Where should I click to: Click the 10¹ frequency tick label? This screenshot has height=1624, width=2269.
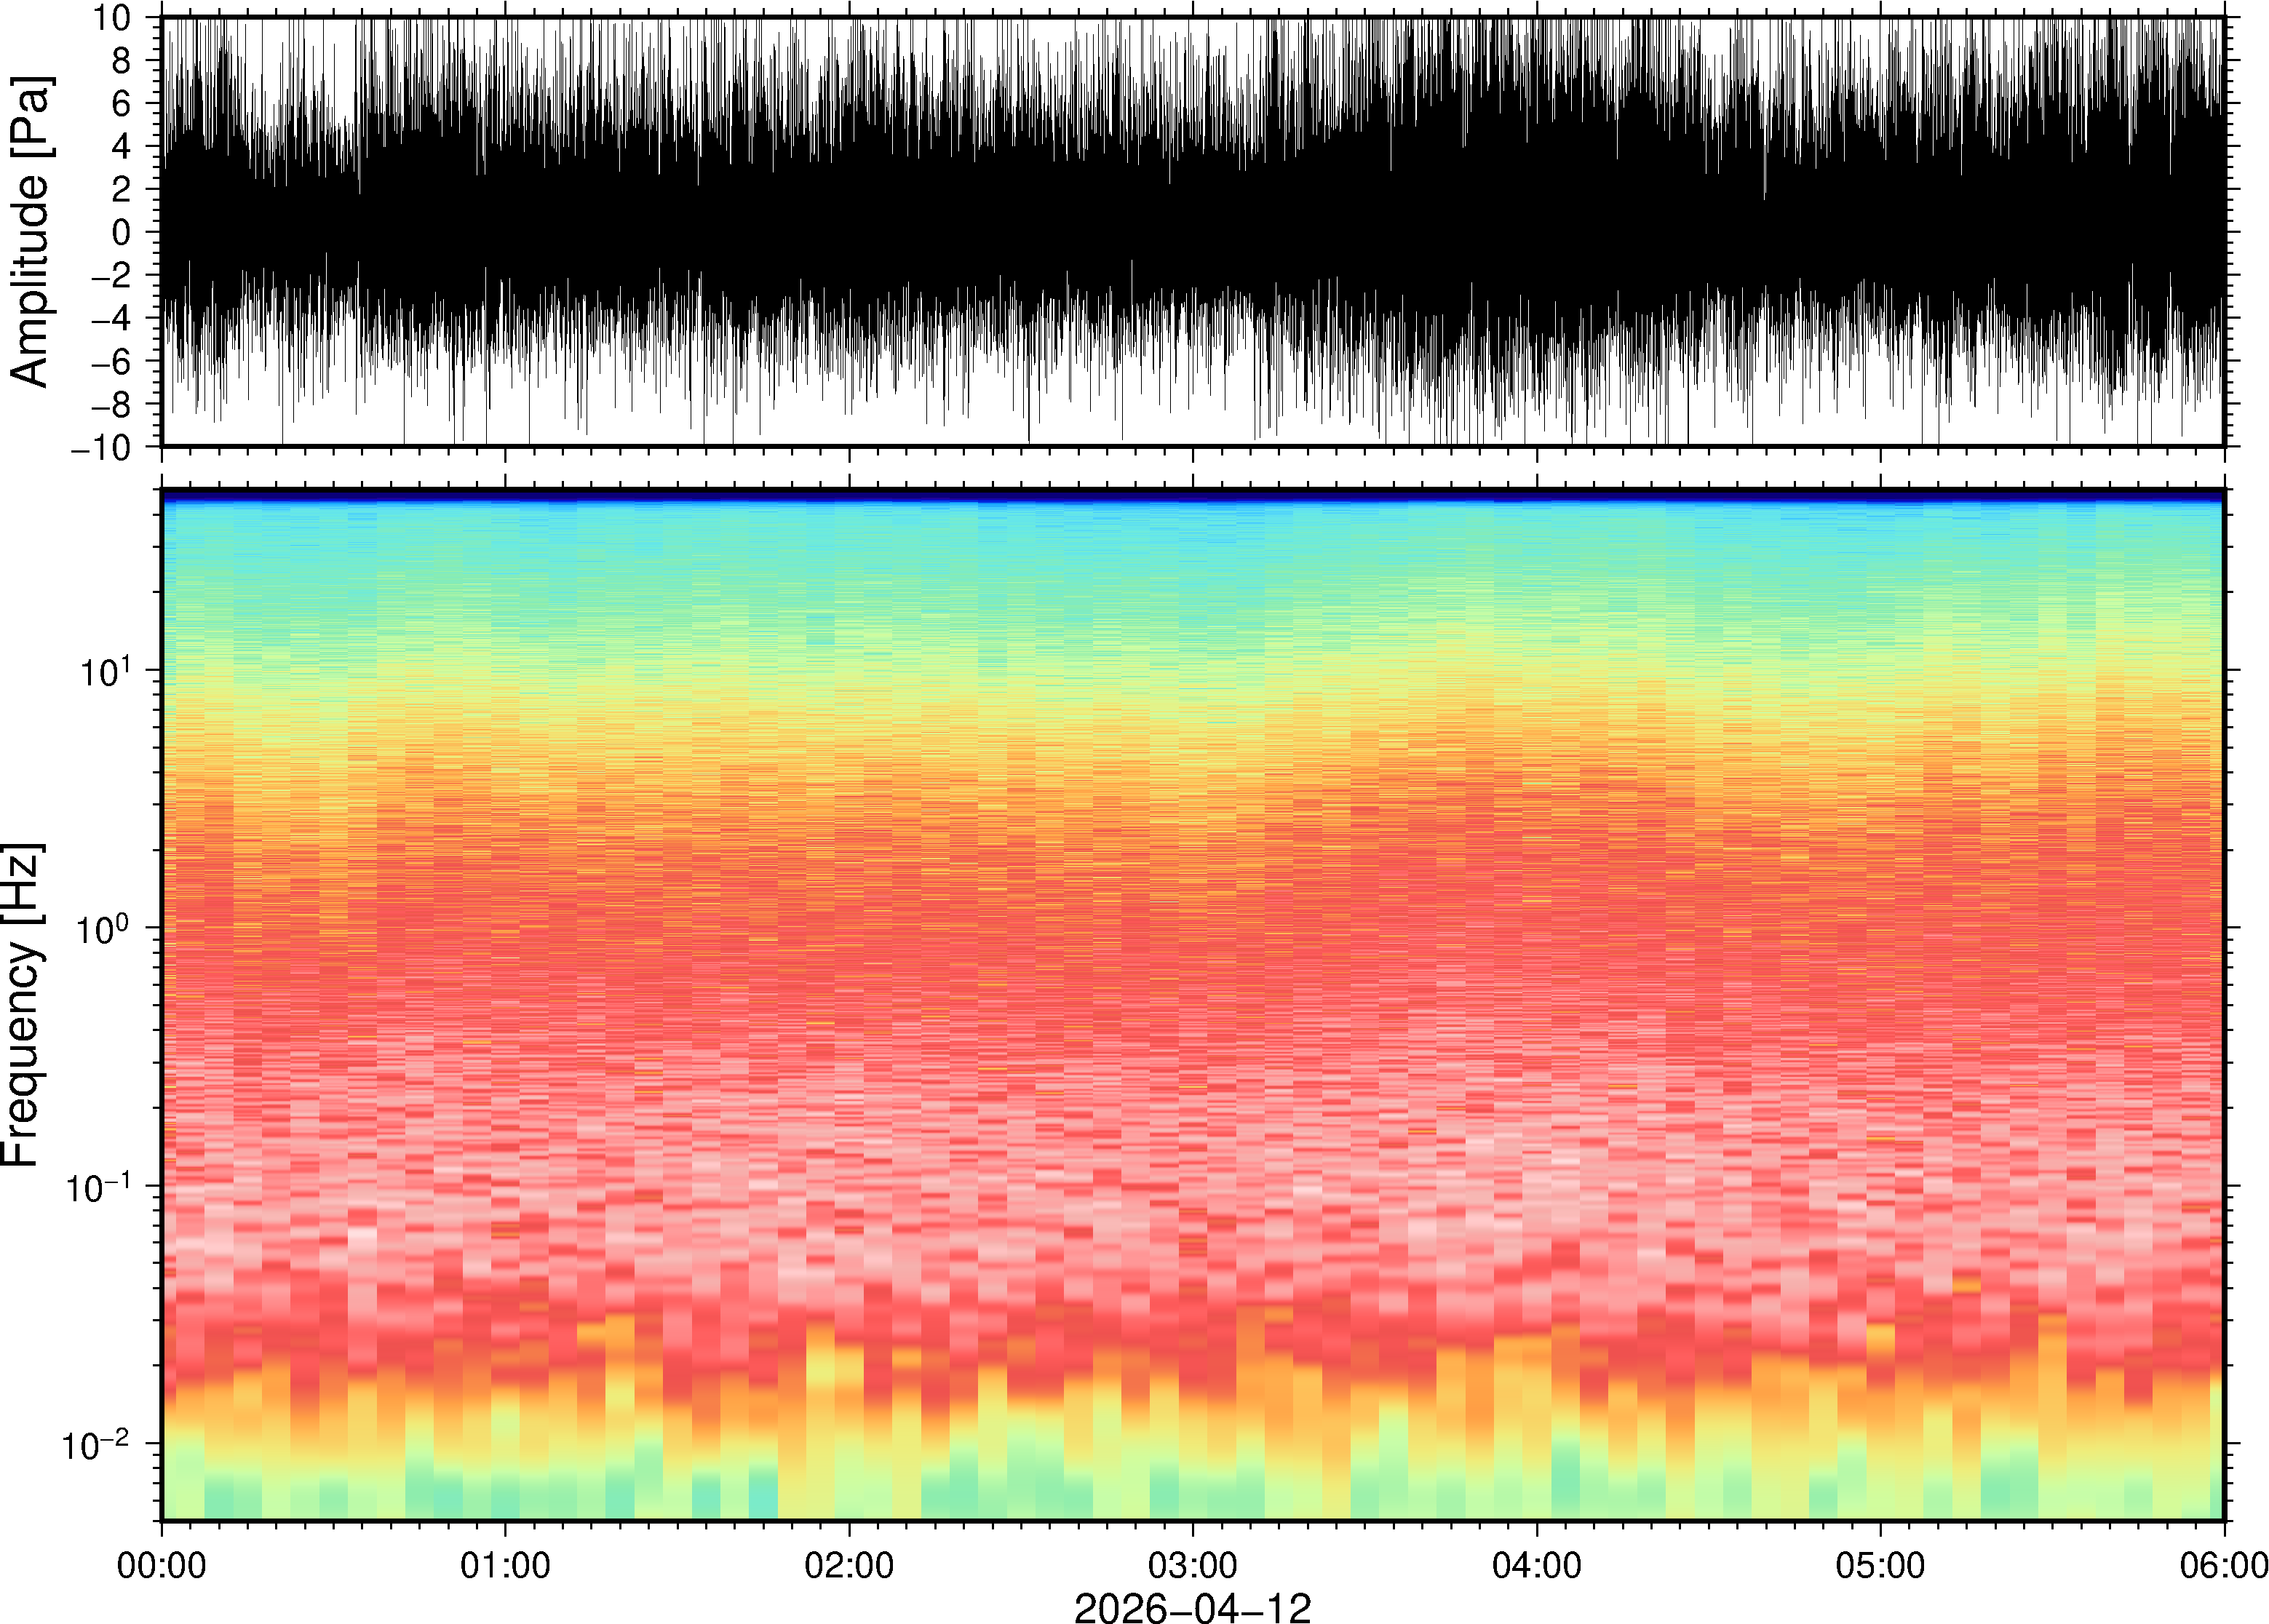105,672
